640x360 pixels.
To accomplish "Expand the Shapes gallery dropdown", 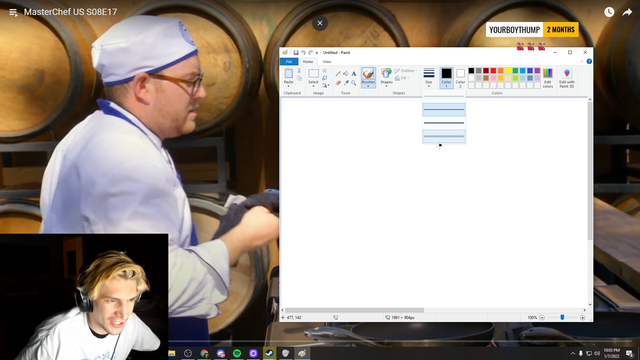I will [386, 86].
